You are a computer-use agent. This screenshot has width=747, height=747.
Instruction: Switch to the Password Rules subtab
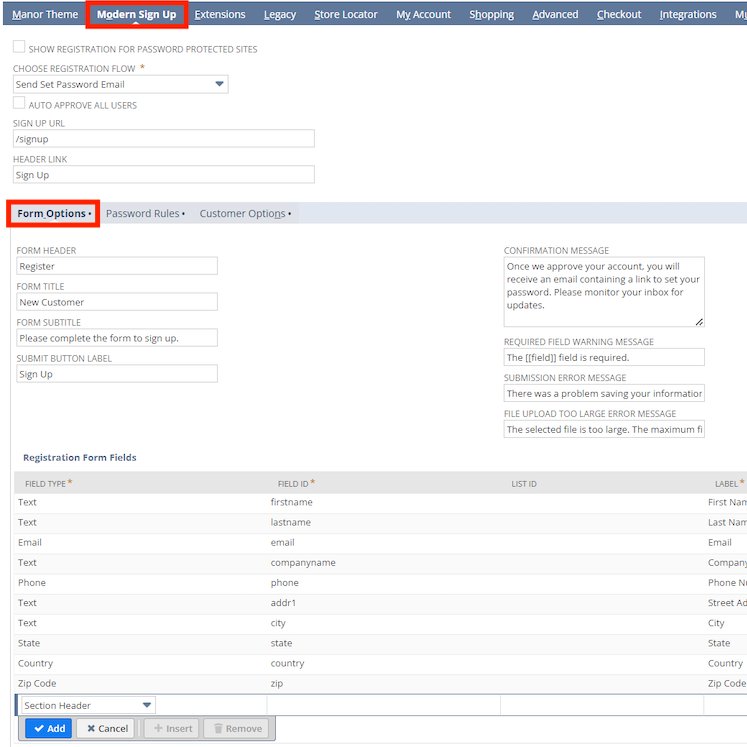point(145,213)
